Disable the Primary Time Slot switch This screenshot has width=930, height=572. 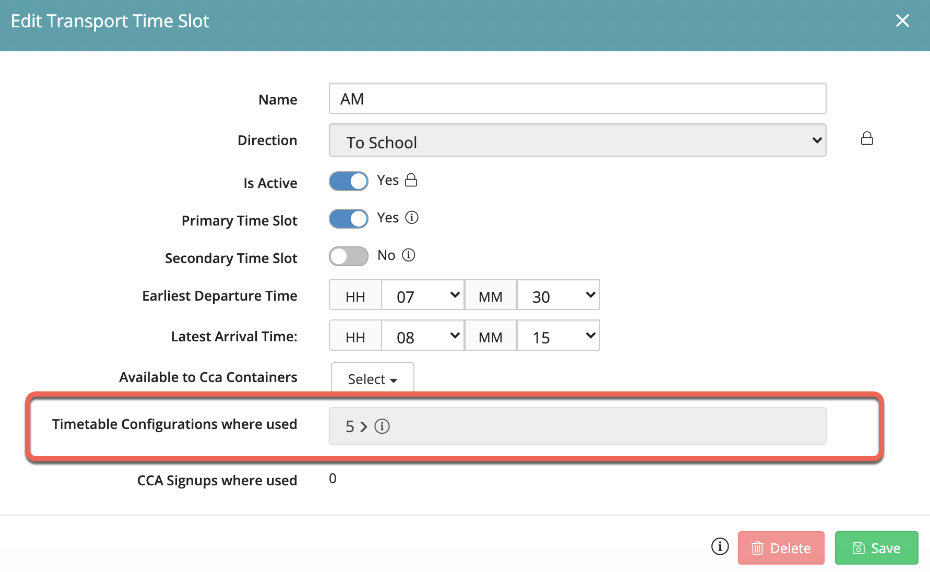(349, 219)
